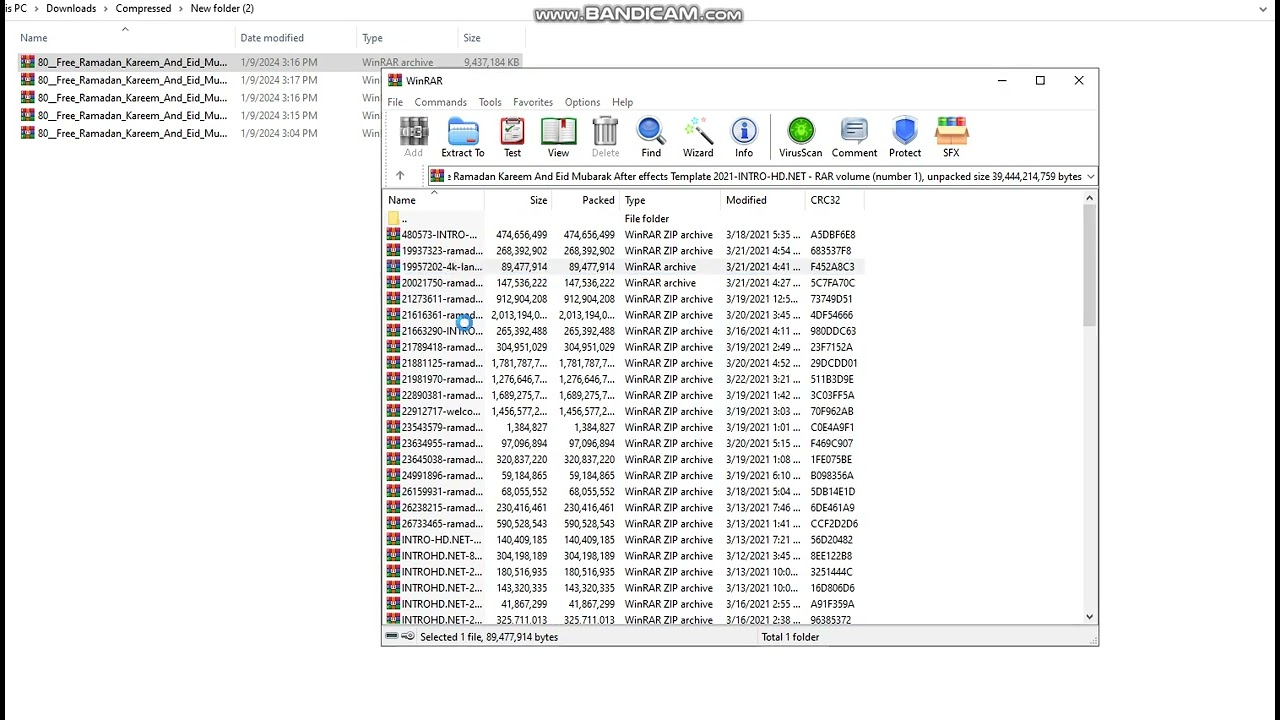1280x720 pixels.
Task: Click the Extract To toolbar icon
Action: coord(462,137)
